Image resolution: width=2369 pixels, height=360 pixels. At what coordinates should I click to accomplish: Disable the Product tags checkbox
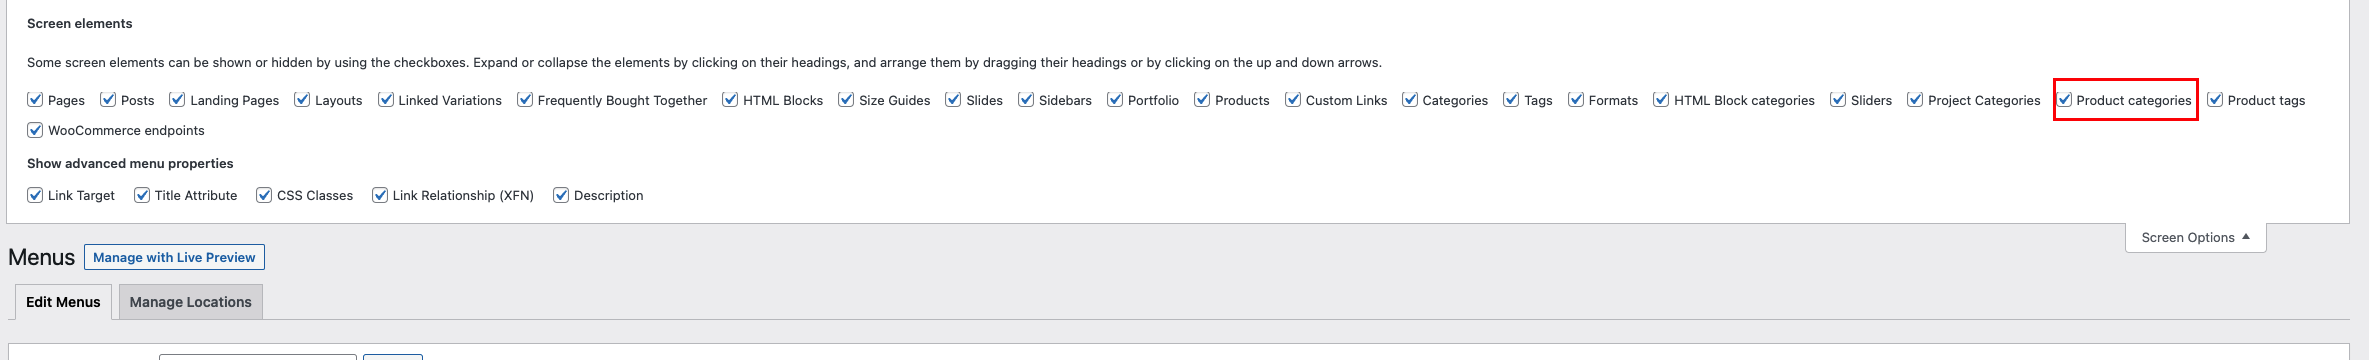pos(2216,100)
